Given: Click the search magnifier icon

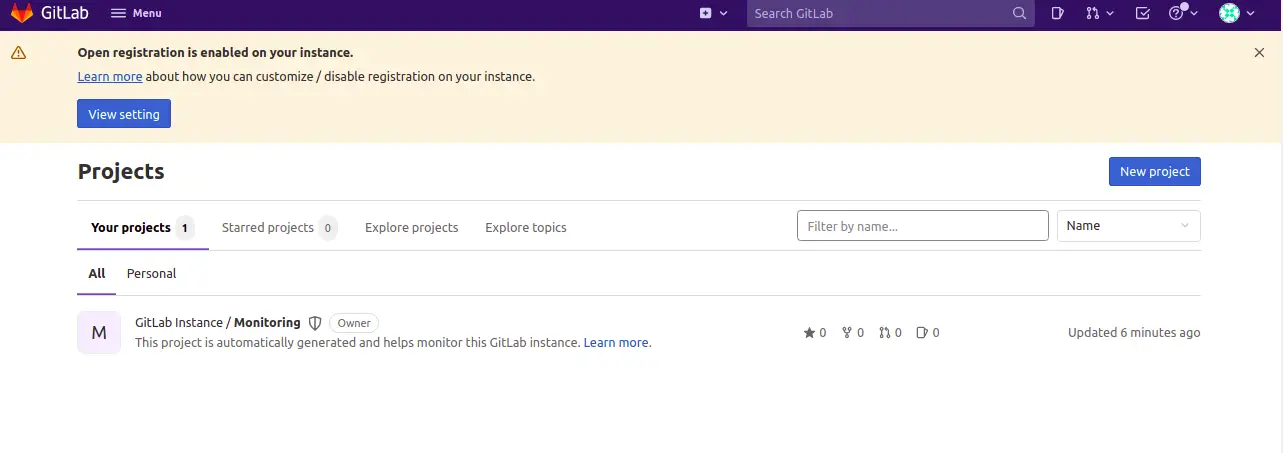Looking at the screenshot, I should click(1019, 13).
